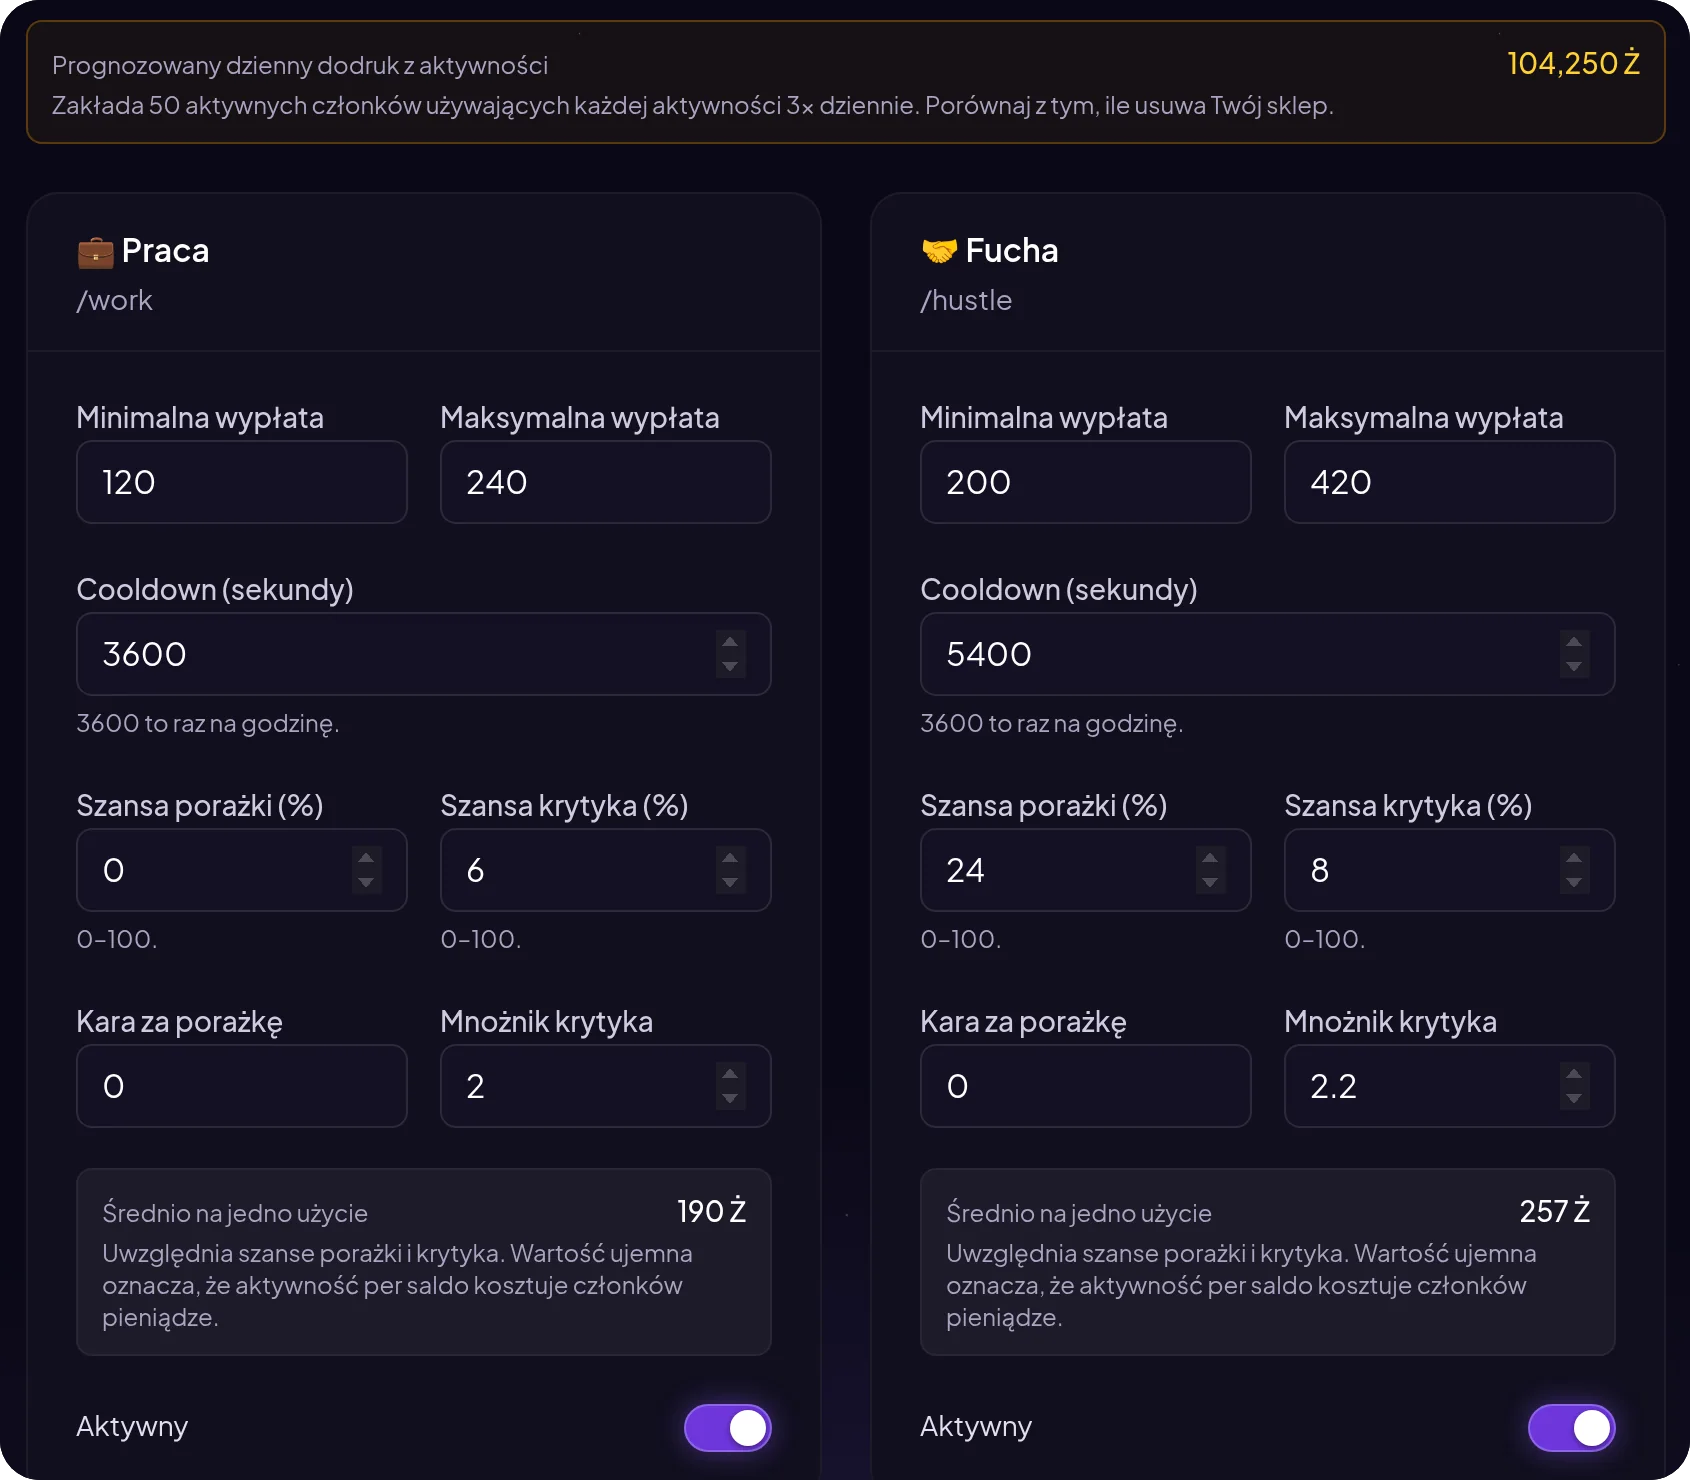1690x1480 pixels.
Task: Click the Praca card title
Action: coord(165,250)
